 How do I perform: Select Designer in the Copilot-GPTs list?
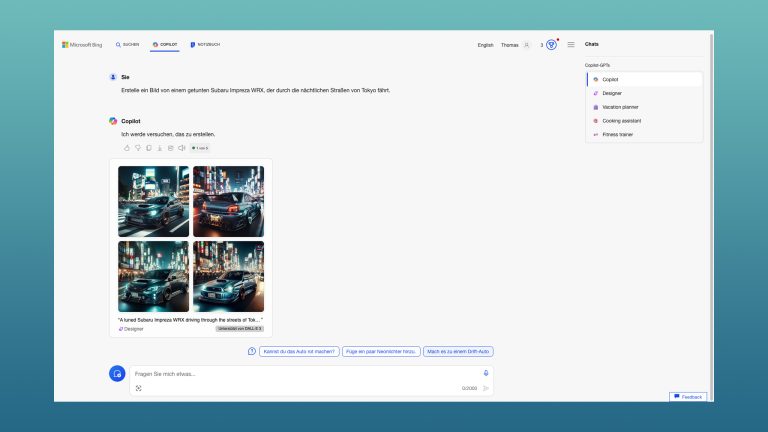coord(611,93)
